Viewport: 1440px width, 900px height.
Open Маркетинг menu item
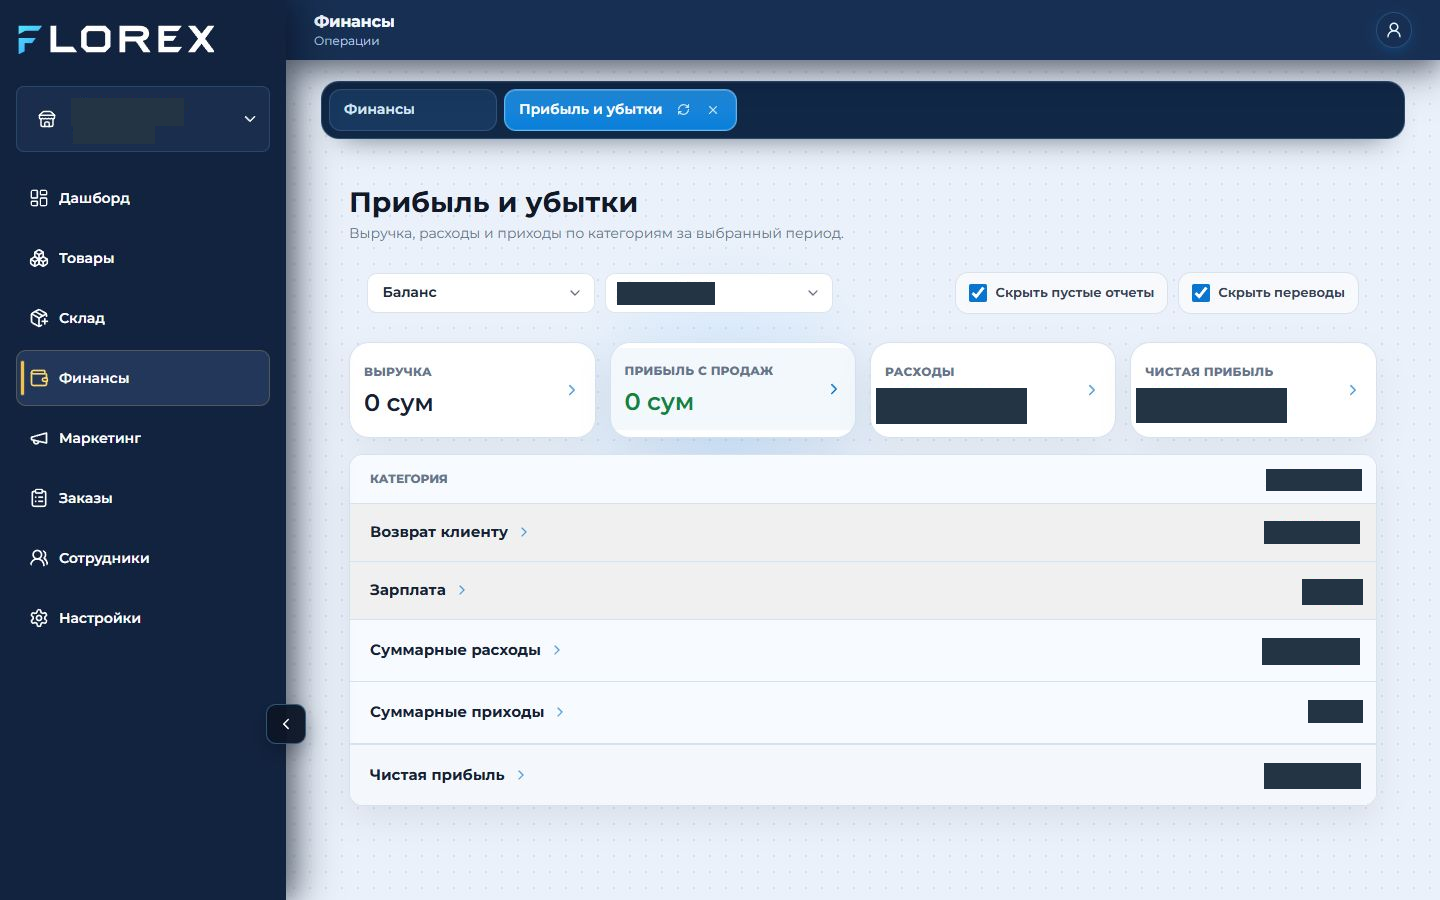143,438
